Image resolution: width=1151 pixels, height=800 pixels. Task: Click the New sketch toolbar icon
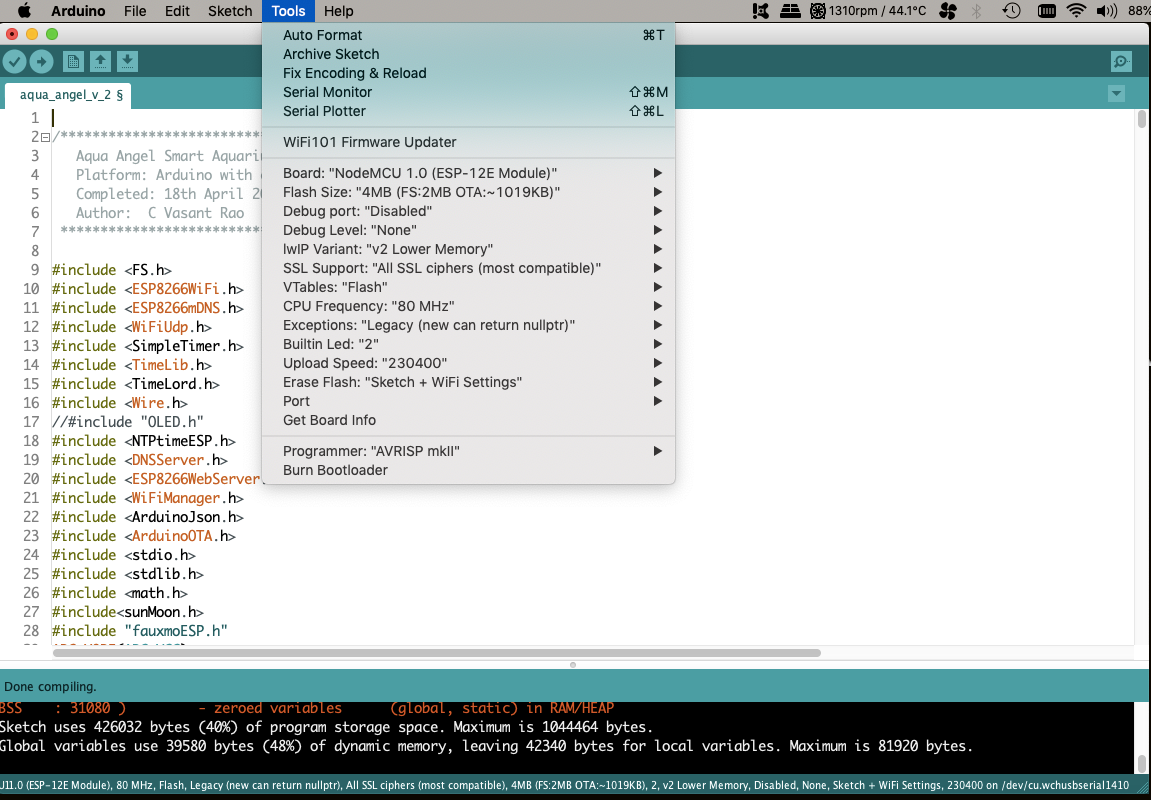[x=73, y=62]
